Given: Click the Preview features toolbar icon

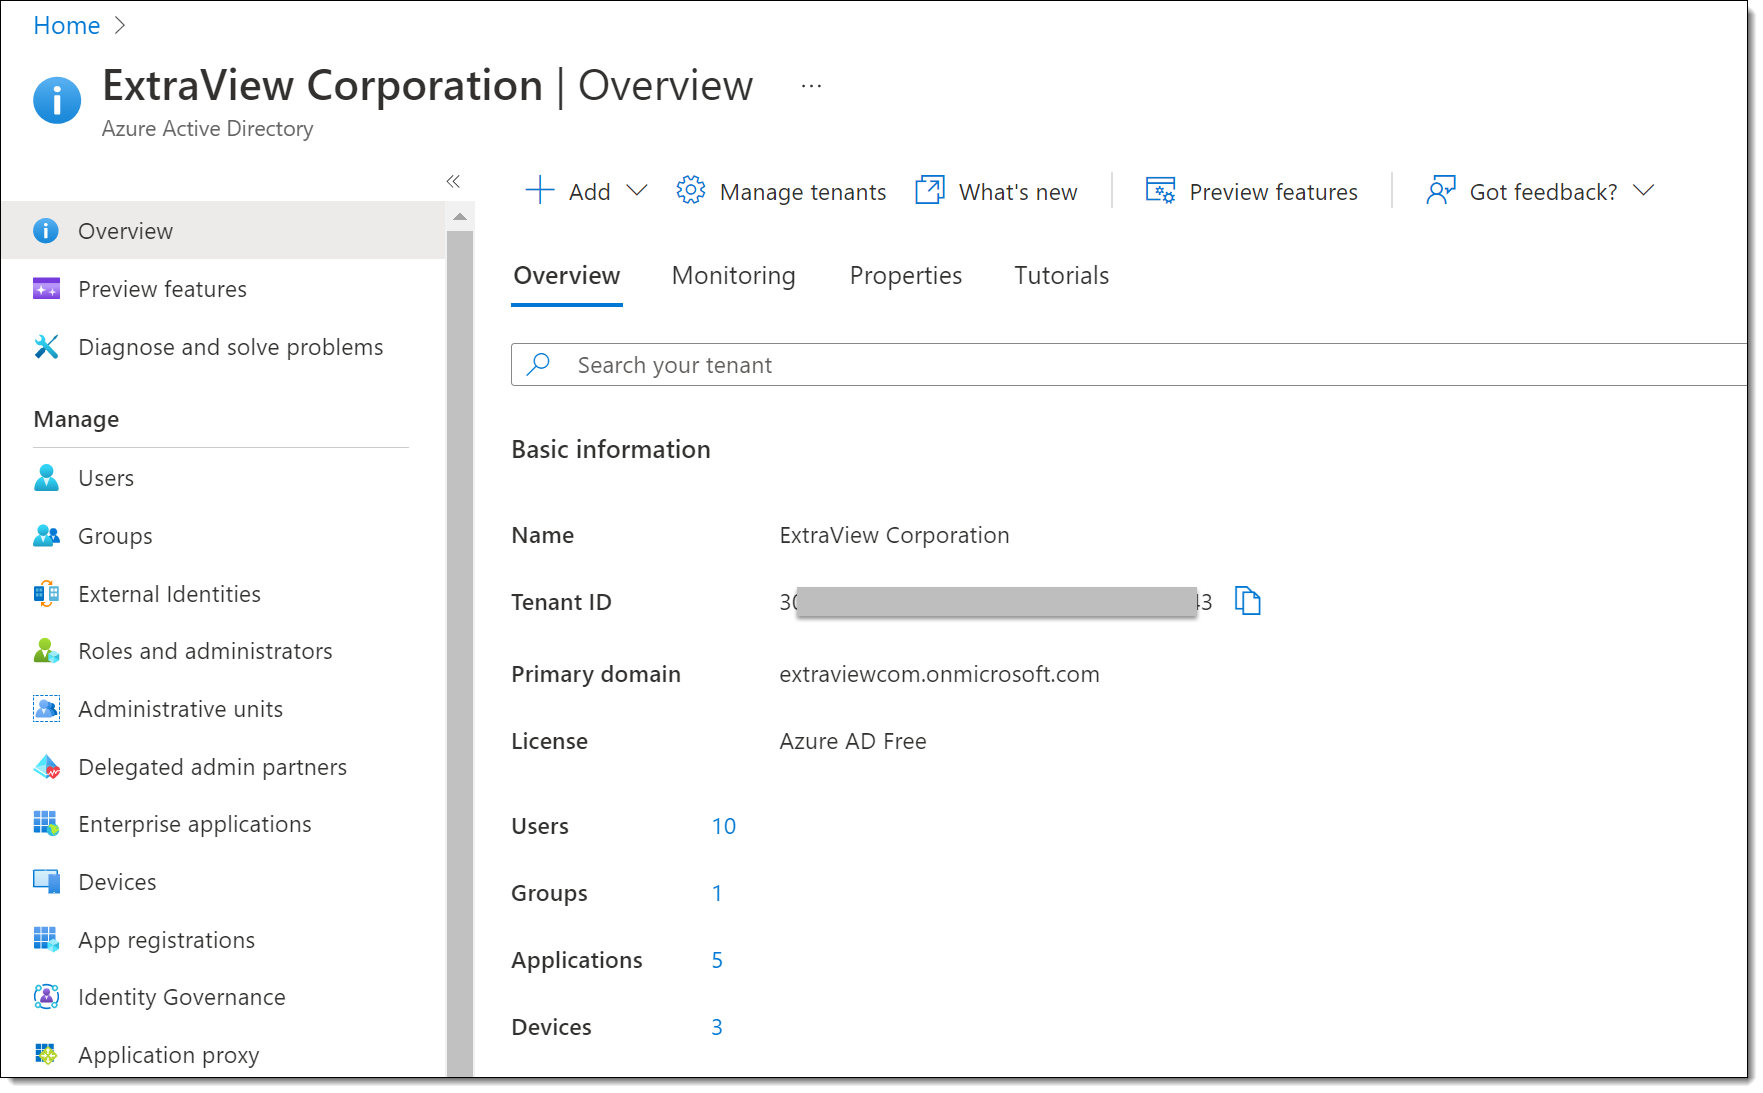Looking at the screenshot, I should 1160,190.
